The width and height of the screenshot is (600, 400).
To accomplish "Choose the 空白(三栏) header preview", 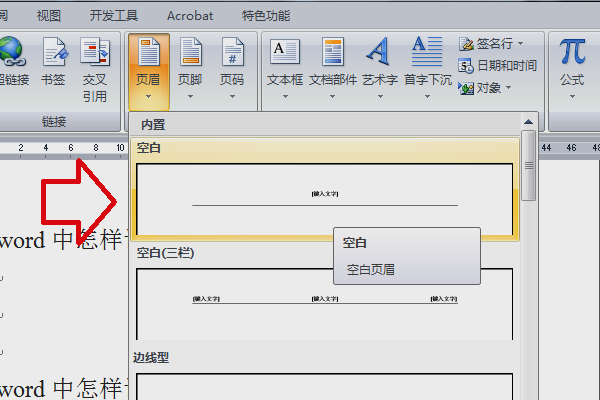I will (x=324, y=304).
